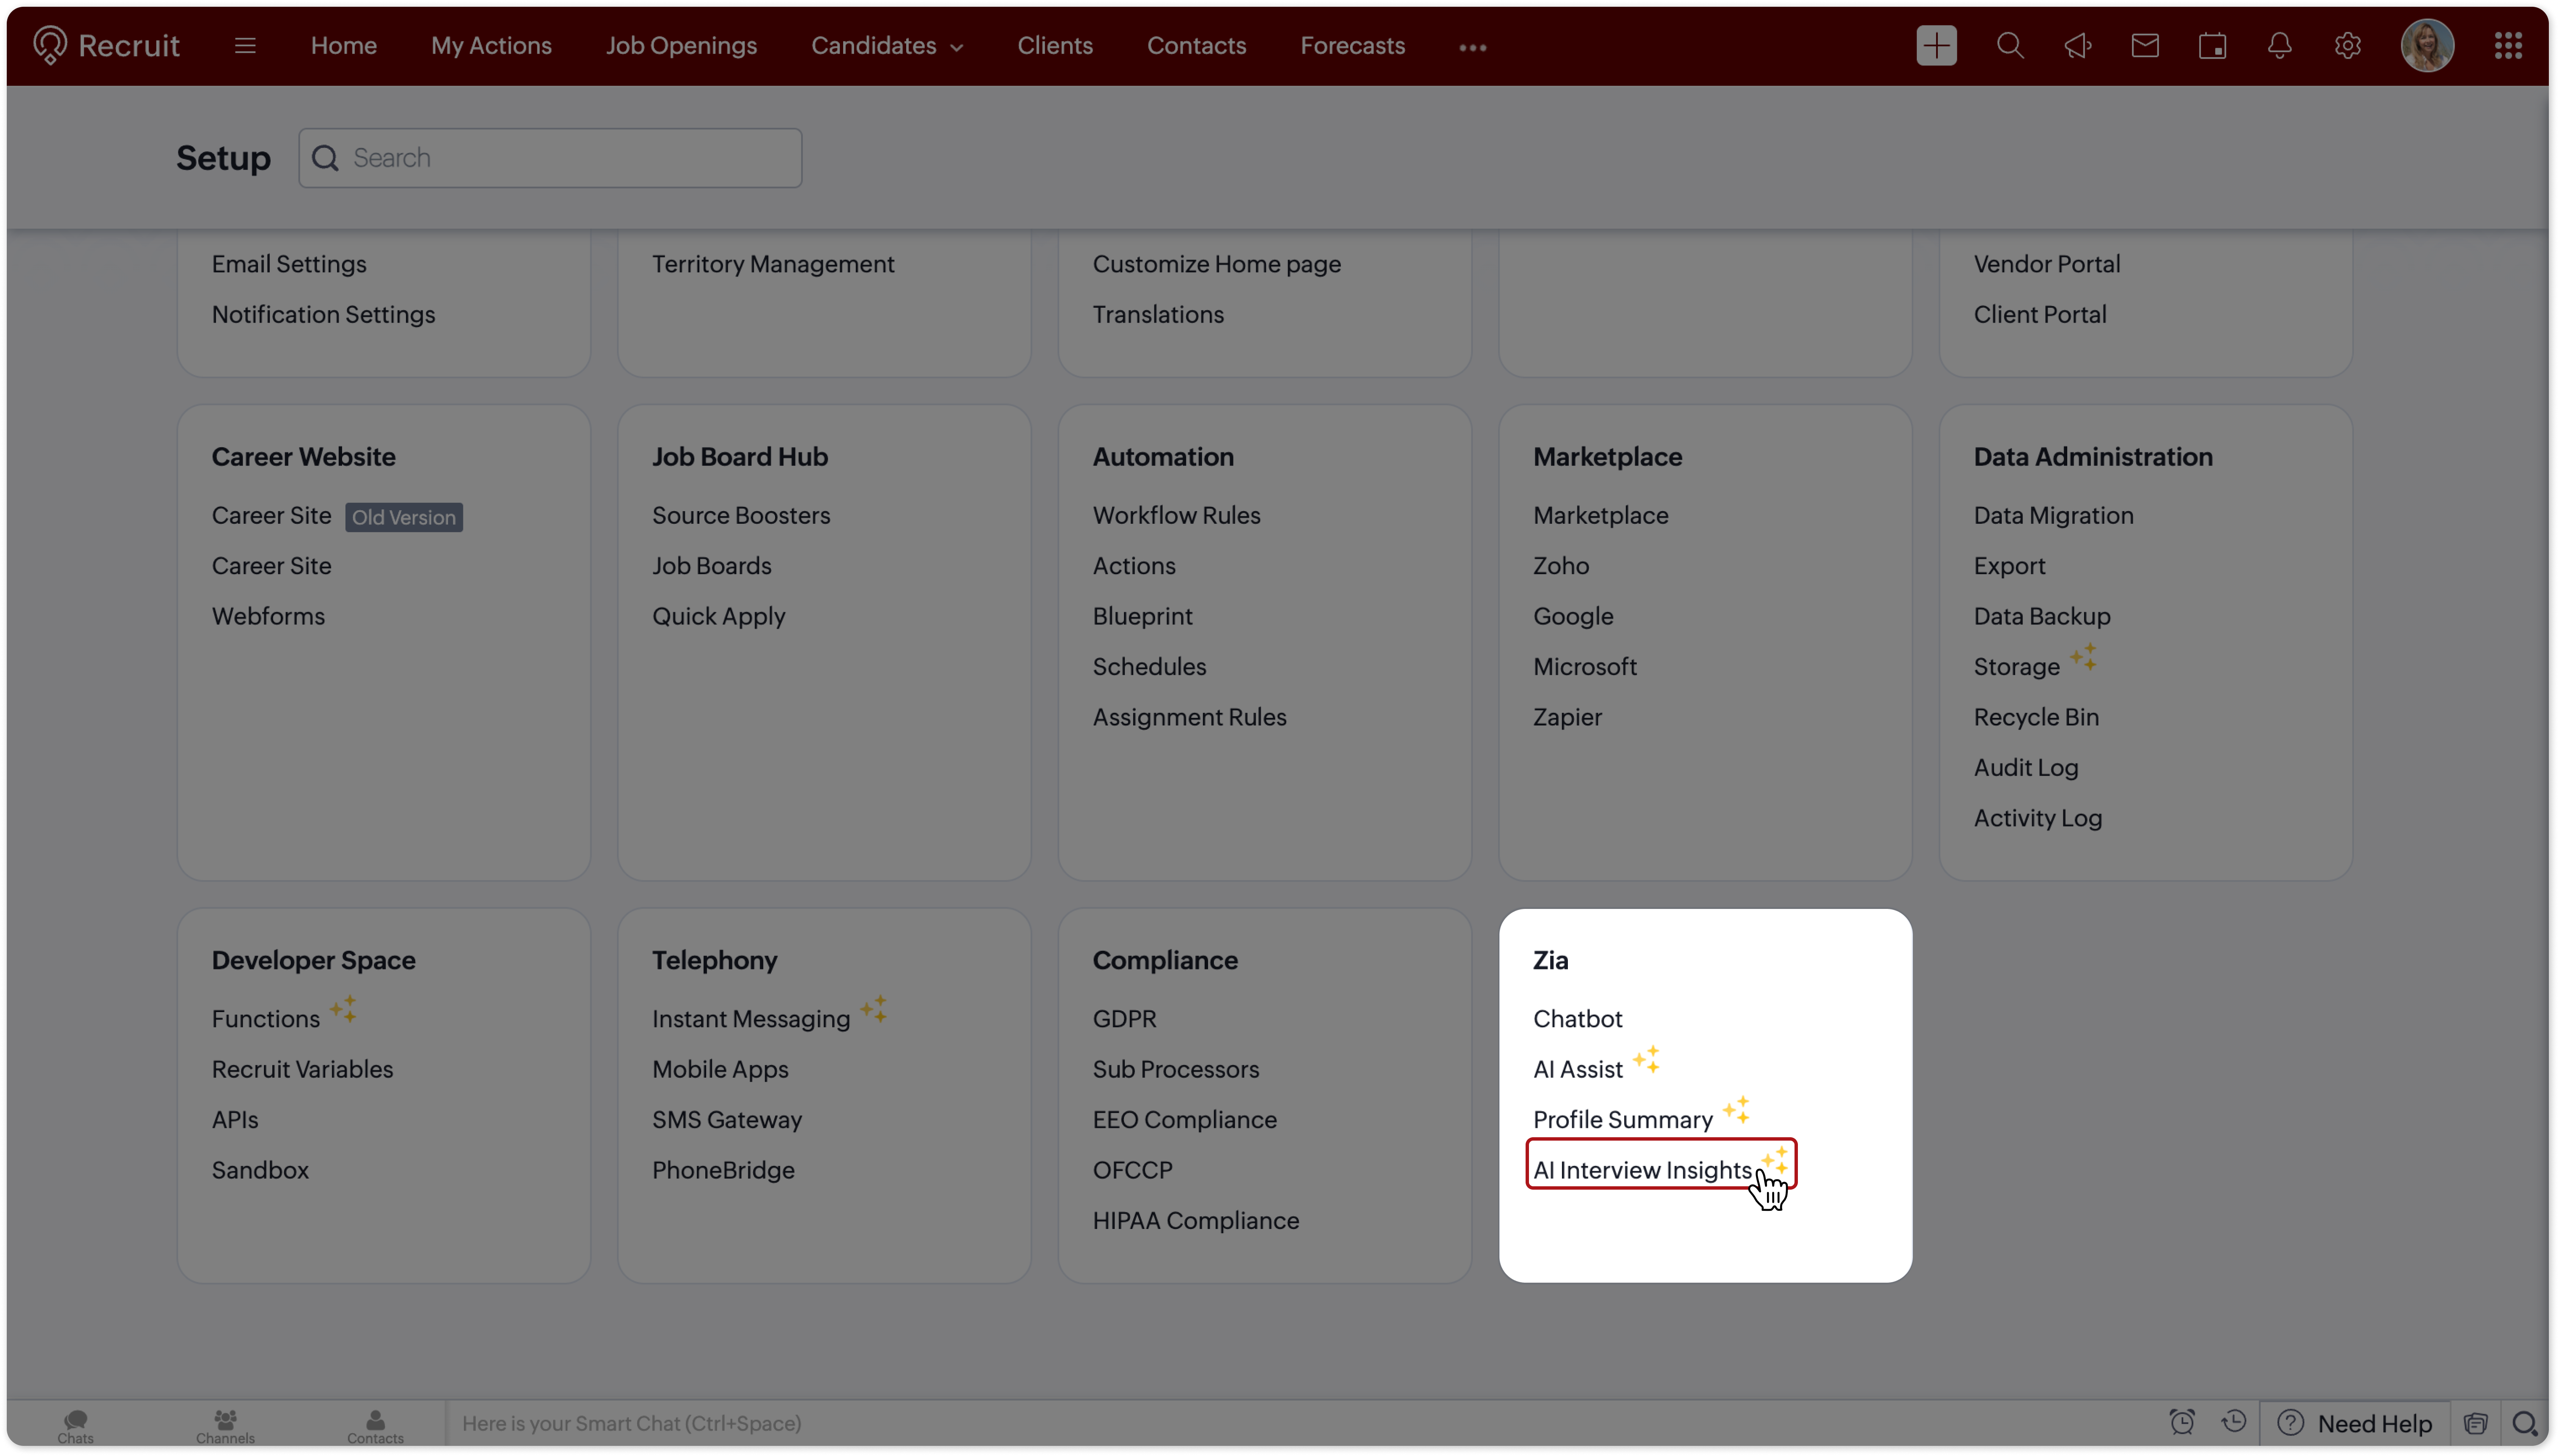This screenshot has width=2559, height=1456.
Task: Click the Need Help button
Action: click(2355, 1423)
